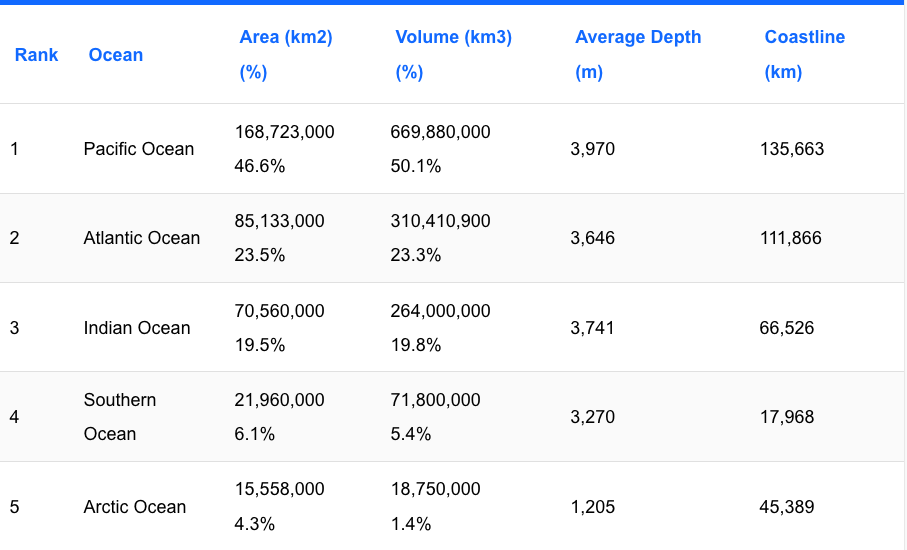This screenshot has height=550, width=907.
Task: Click Atlantic Ocean area value 85,133,000
Action: pyautogui.click(x=280, y=221)
